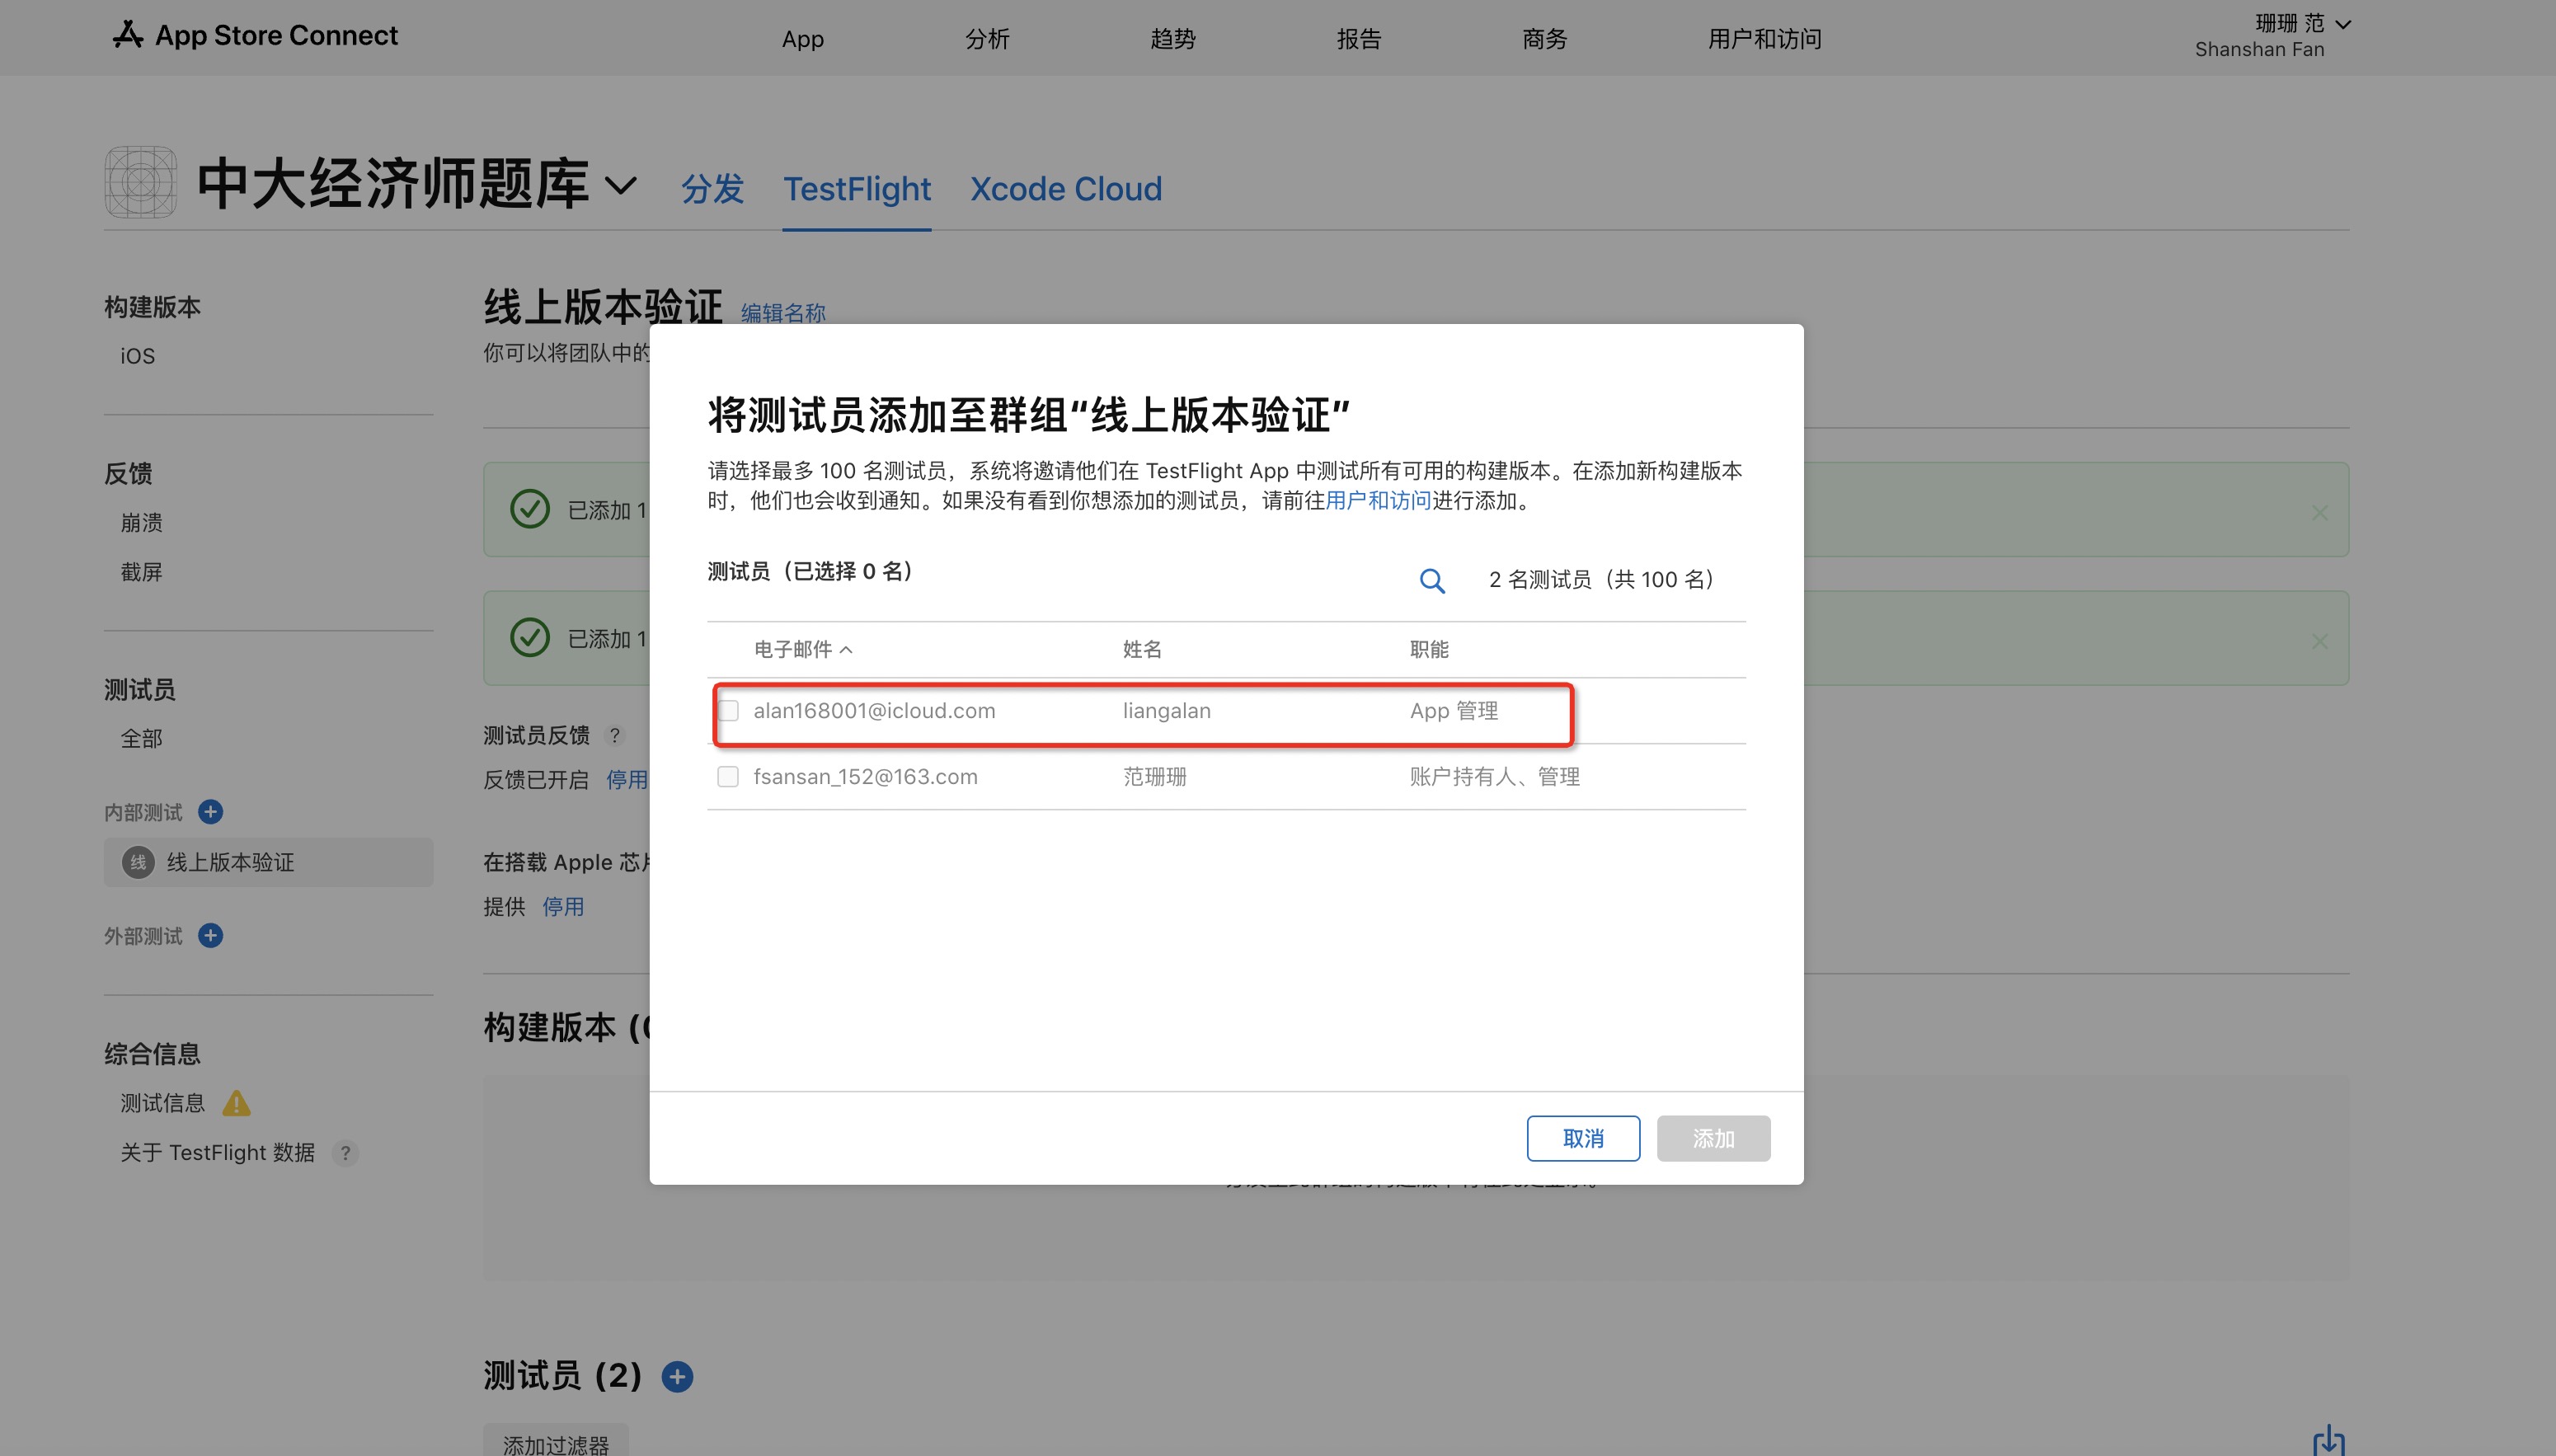Check the tester alan168001@icloud.com

(728, 710)
